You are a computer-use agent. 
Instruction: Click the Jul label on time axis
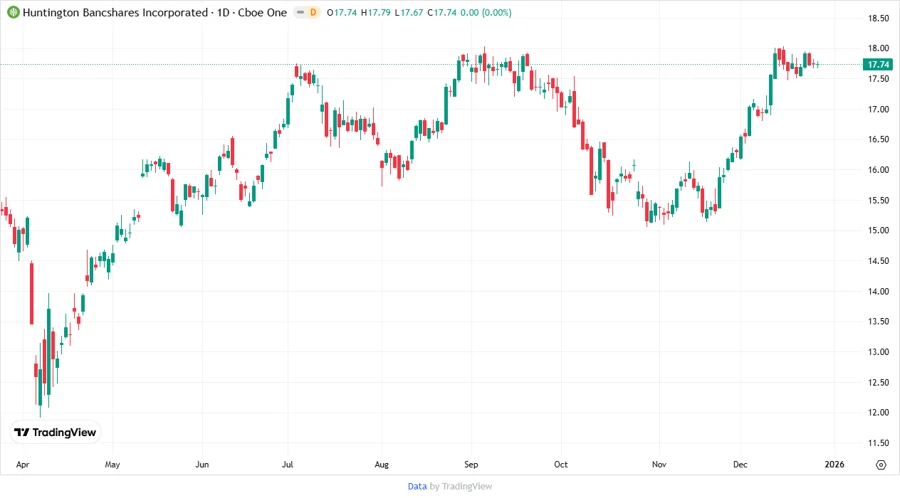coord(288,464)
